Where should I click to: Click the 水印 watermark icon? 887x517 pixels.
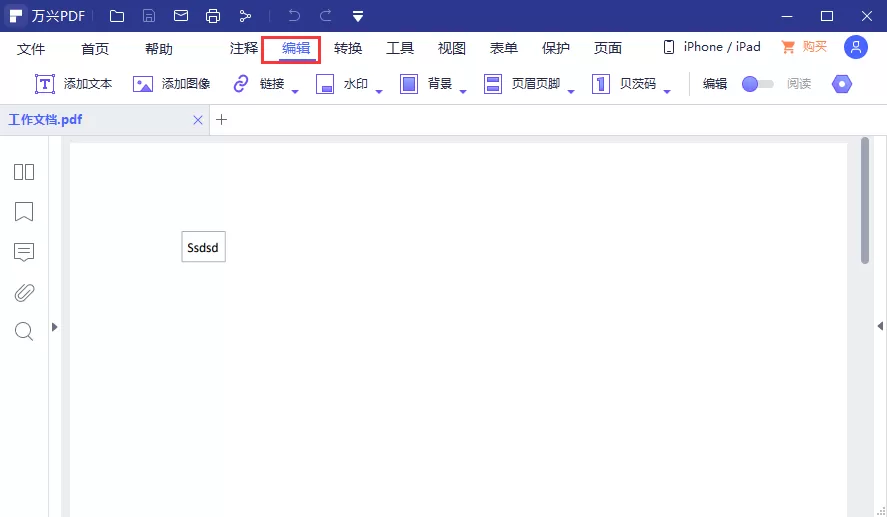[325, 84]
